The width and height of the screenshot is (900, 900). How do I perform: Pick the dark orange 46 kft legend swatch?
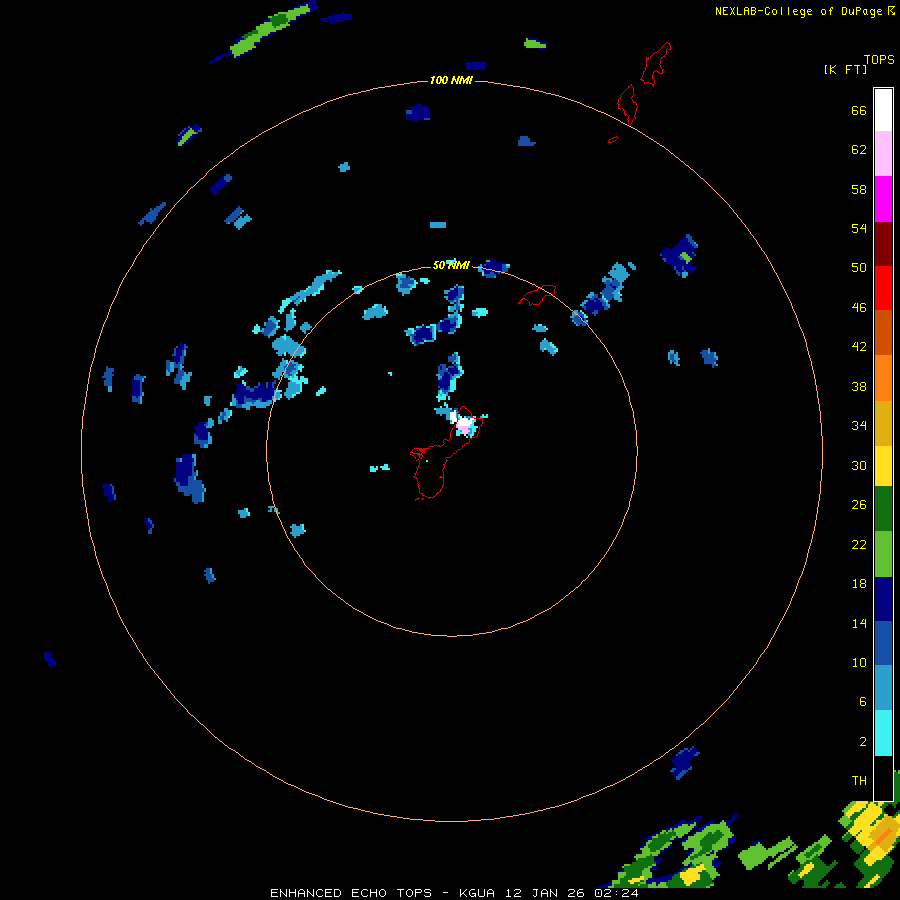883,332
